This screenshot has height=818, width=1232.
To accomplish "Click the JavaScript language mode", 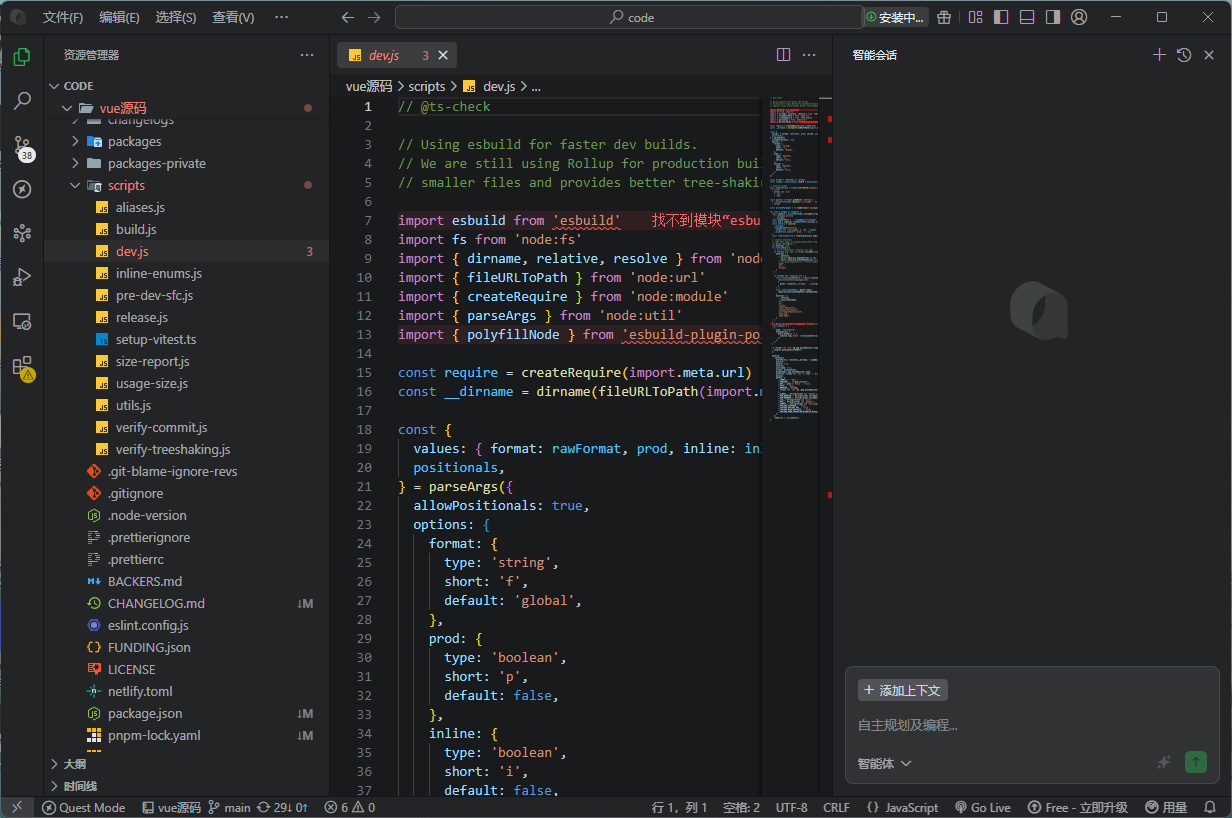I will click(x=902, y=807).
